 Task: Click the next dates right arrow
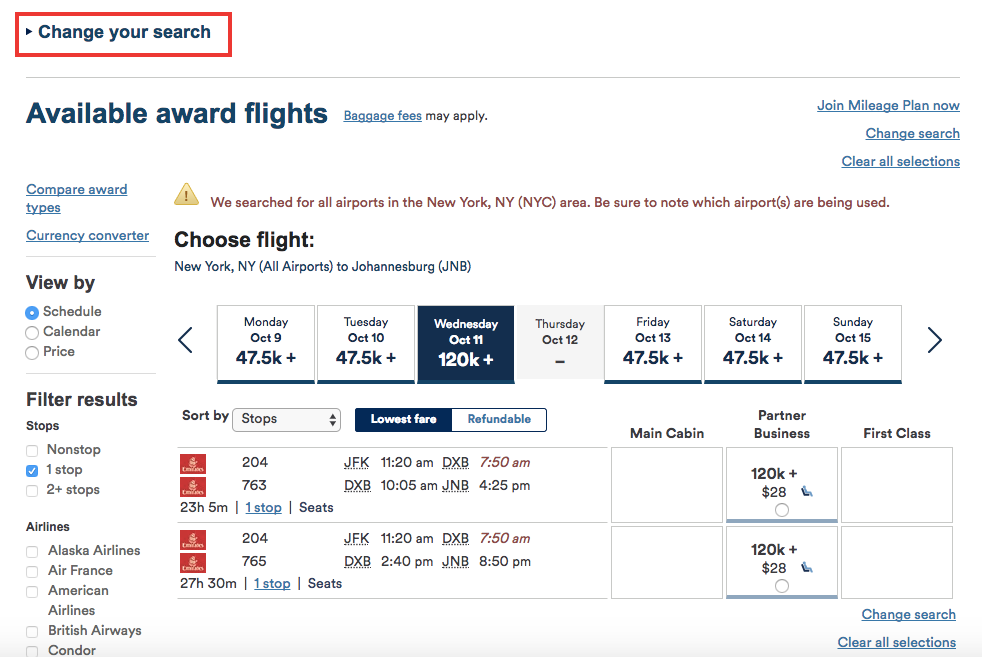[934, 341]
